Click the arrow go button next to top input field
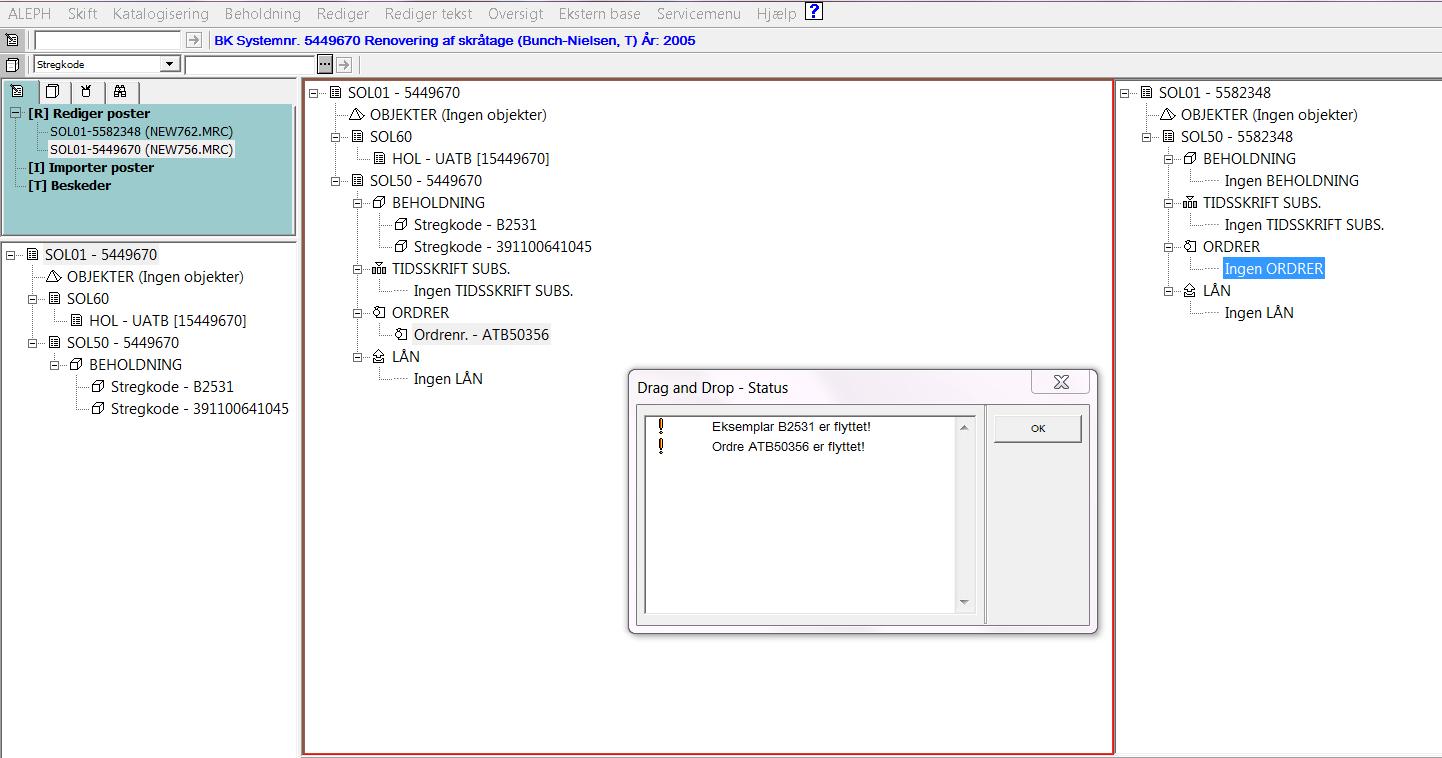This screenshot has width=1442, height=758. point(194,40)
